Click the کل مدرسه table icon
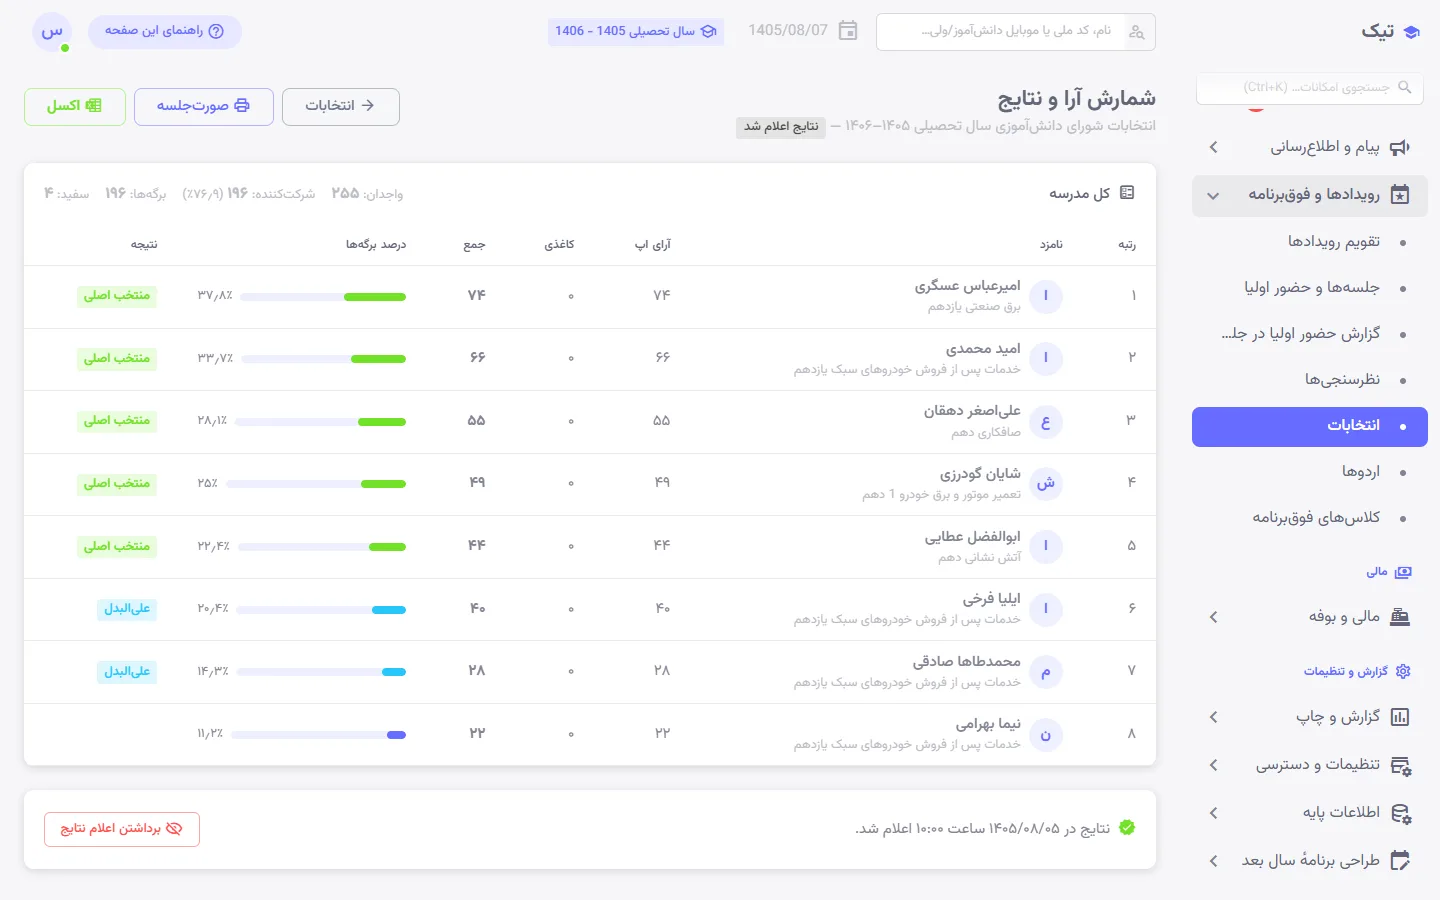This screenshot has height=900, width=1440. pos(1127,193)
